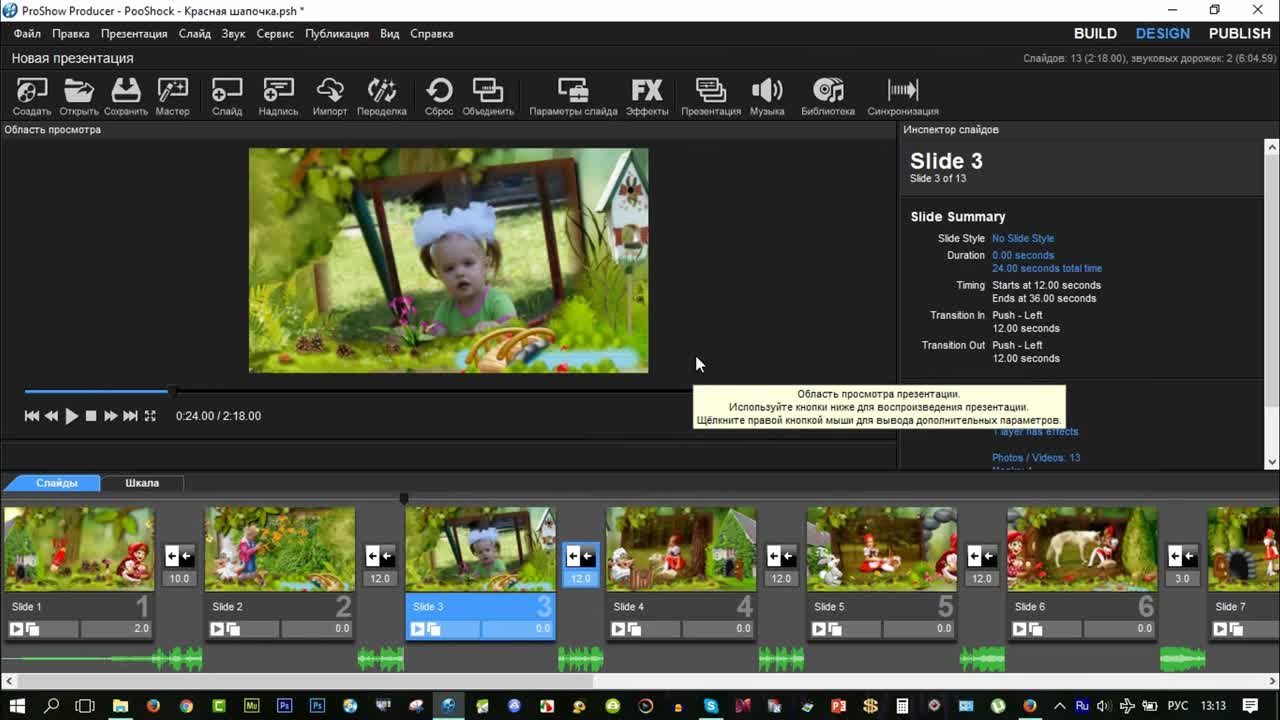Select Slide 6 thumbnail
The height and width of the screenshot is (720, 1280).
tap(1082, 549)
